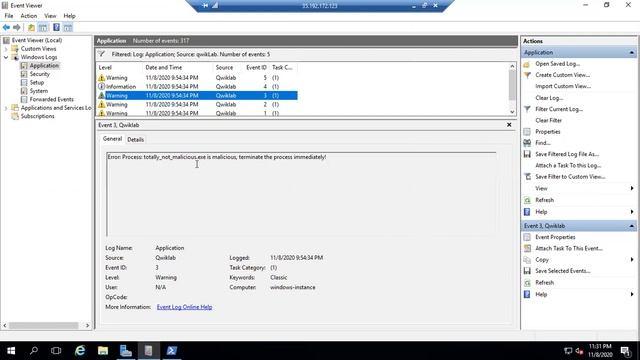
Task: Click the Filter Current Log funnel icon
Action: (527, 109)
